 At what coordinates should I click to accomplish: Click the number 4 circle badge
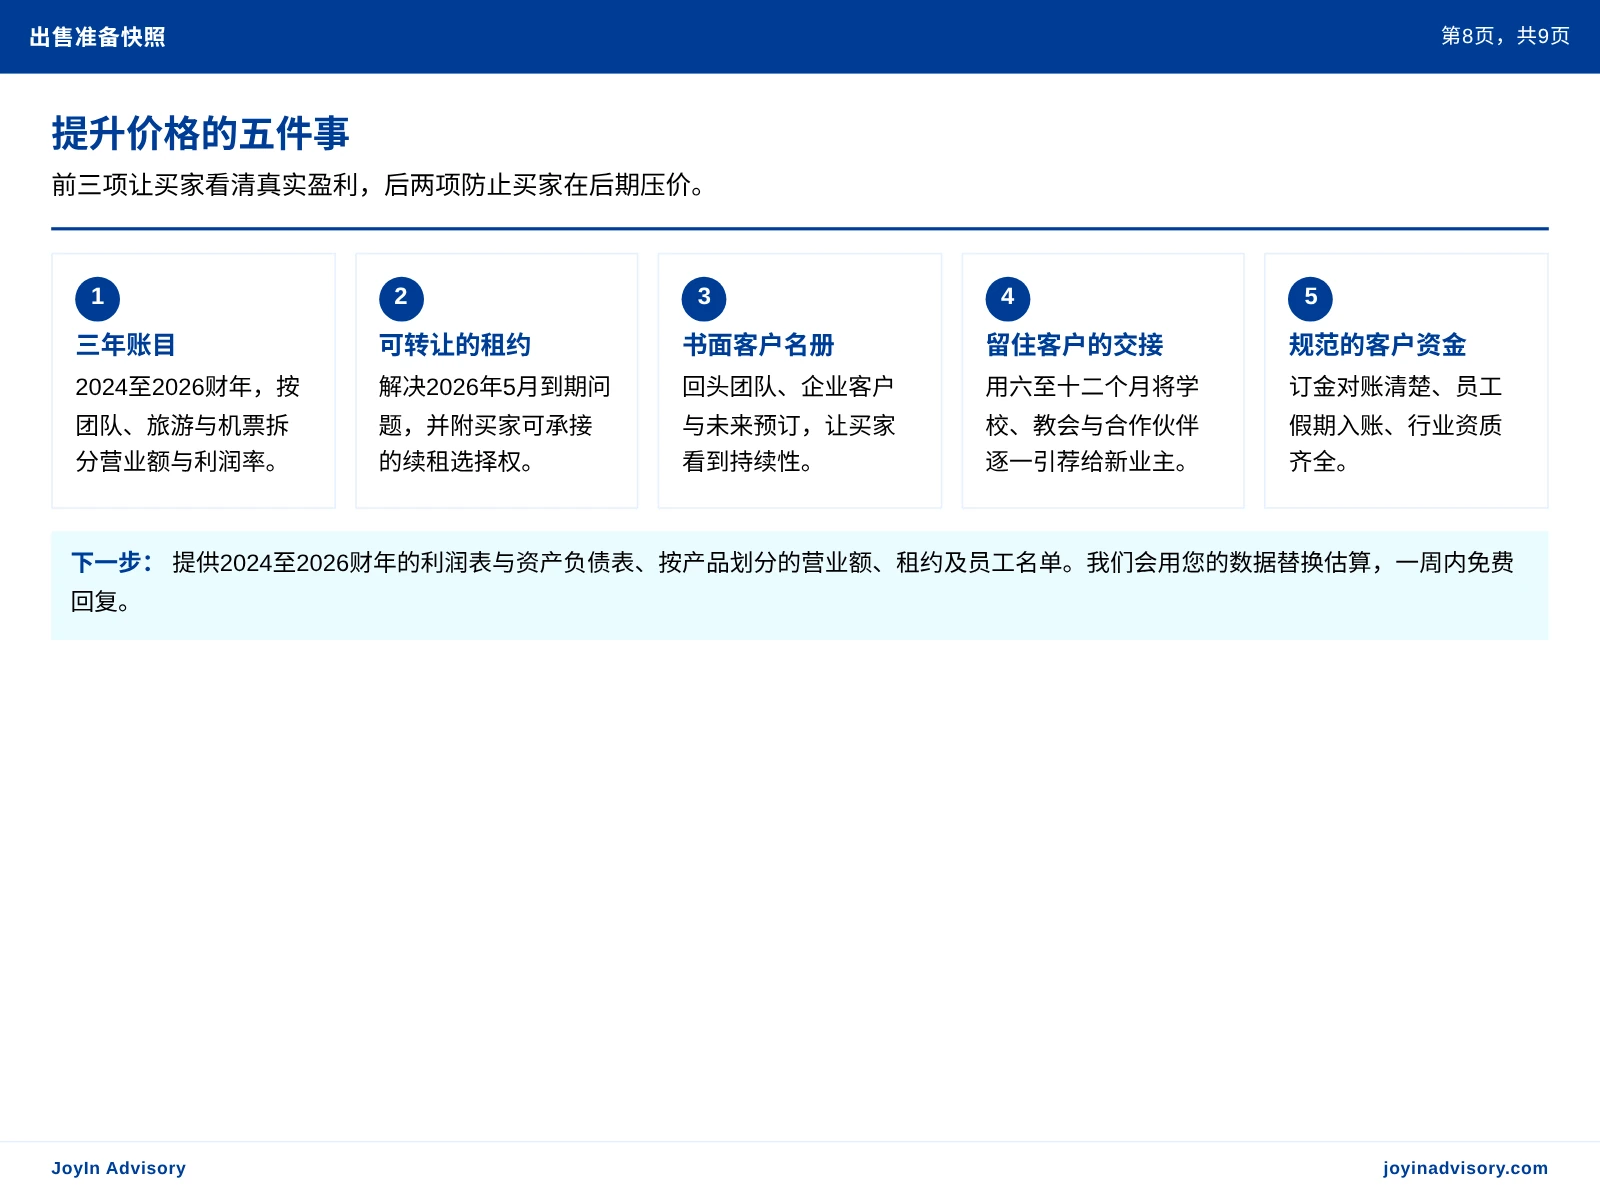1007,298
